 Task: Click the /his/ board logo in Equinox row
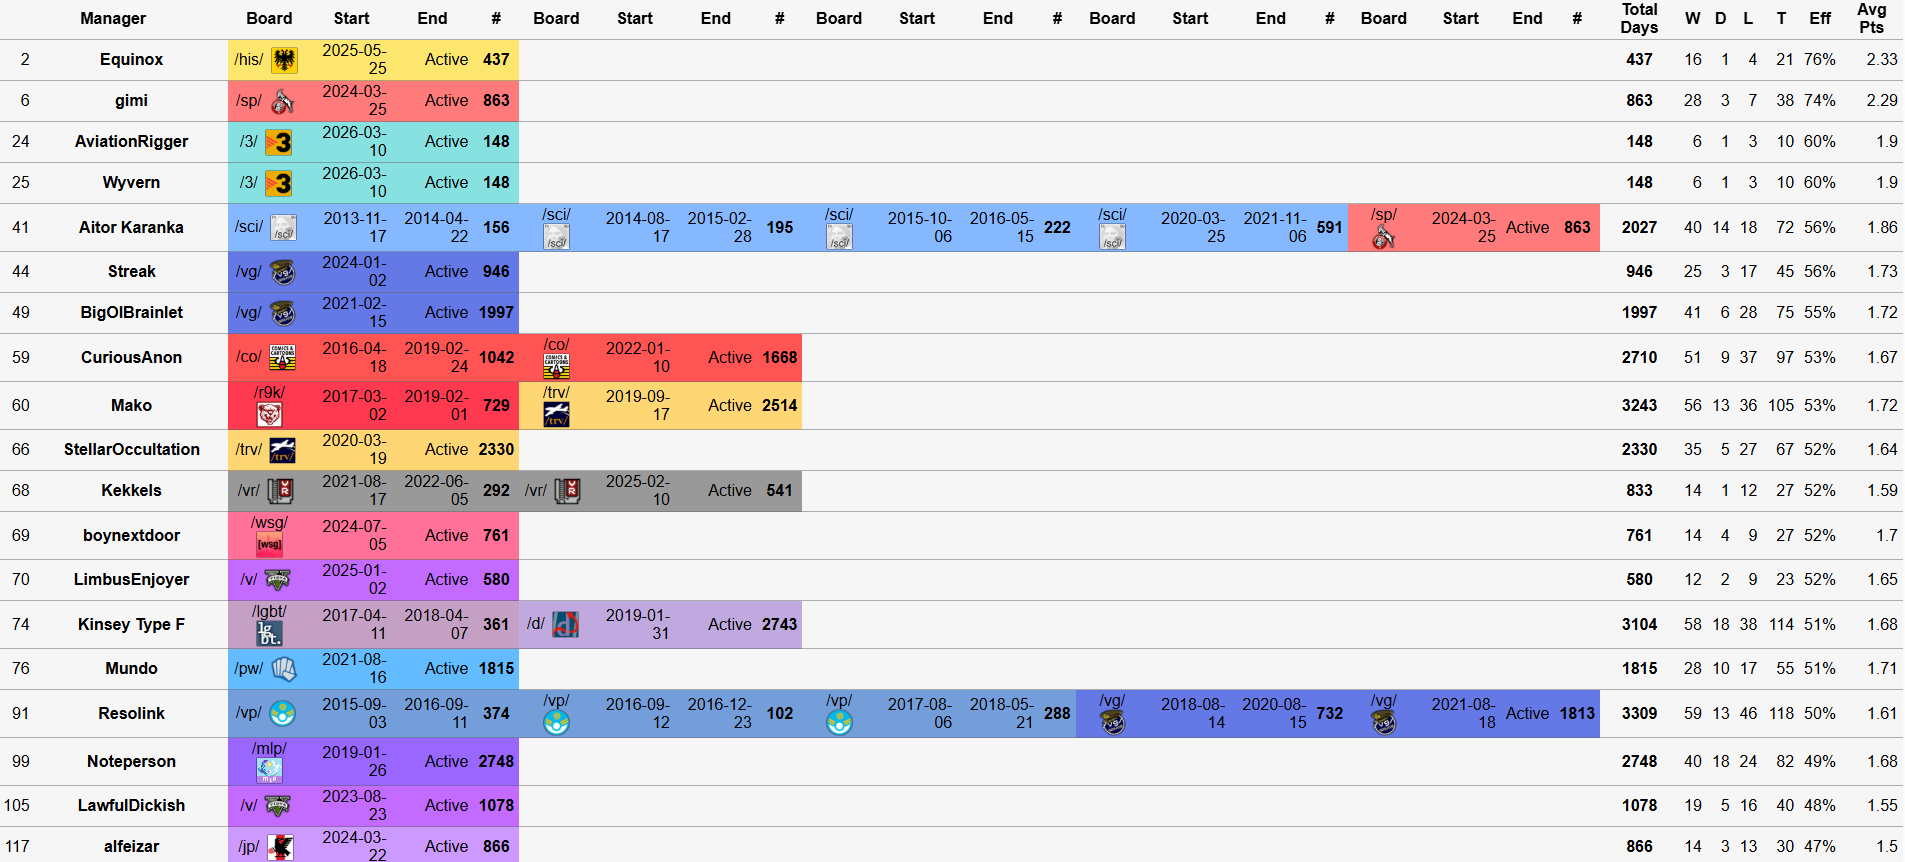tap(285, 60)
